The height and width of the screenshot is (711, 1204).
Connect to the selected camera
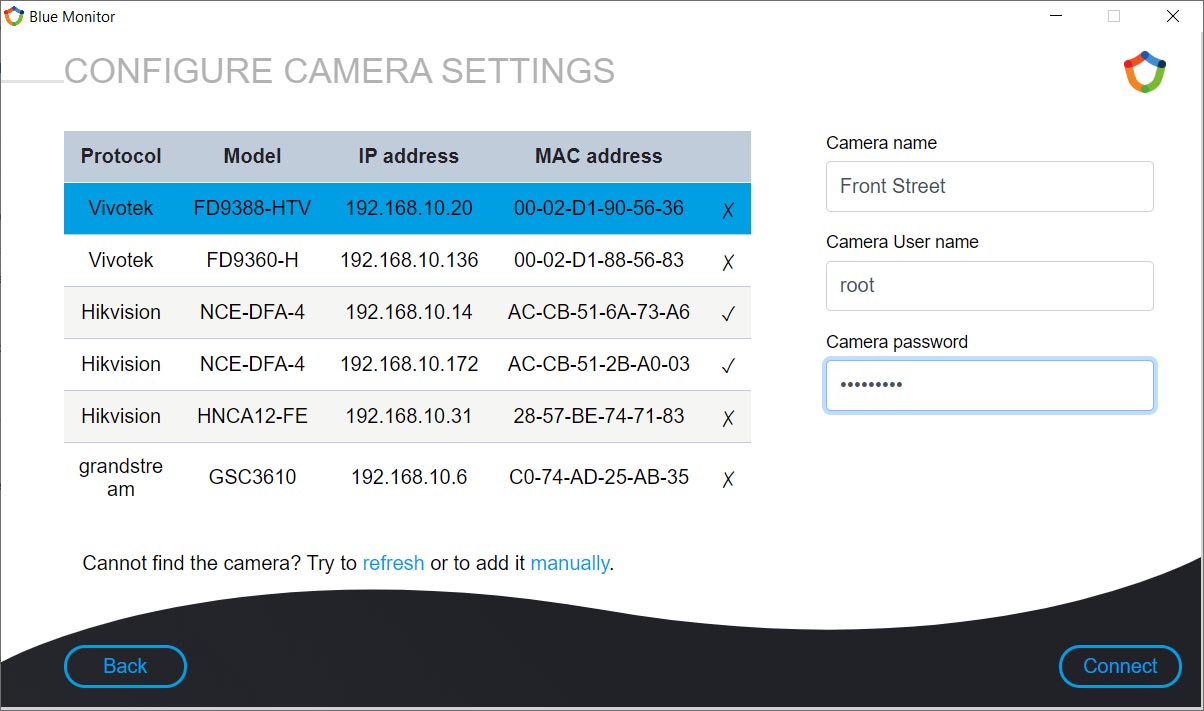coord(1120,666)
